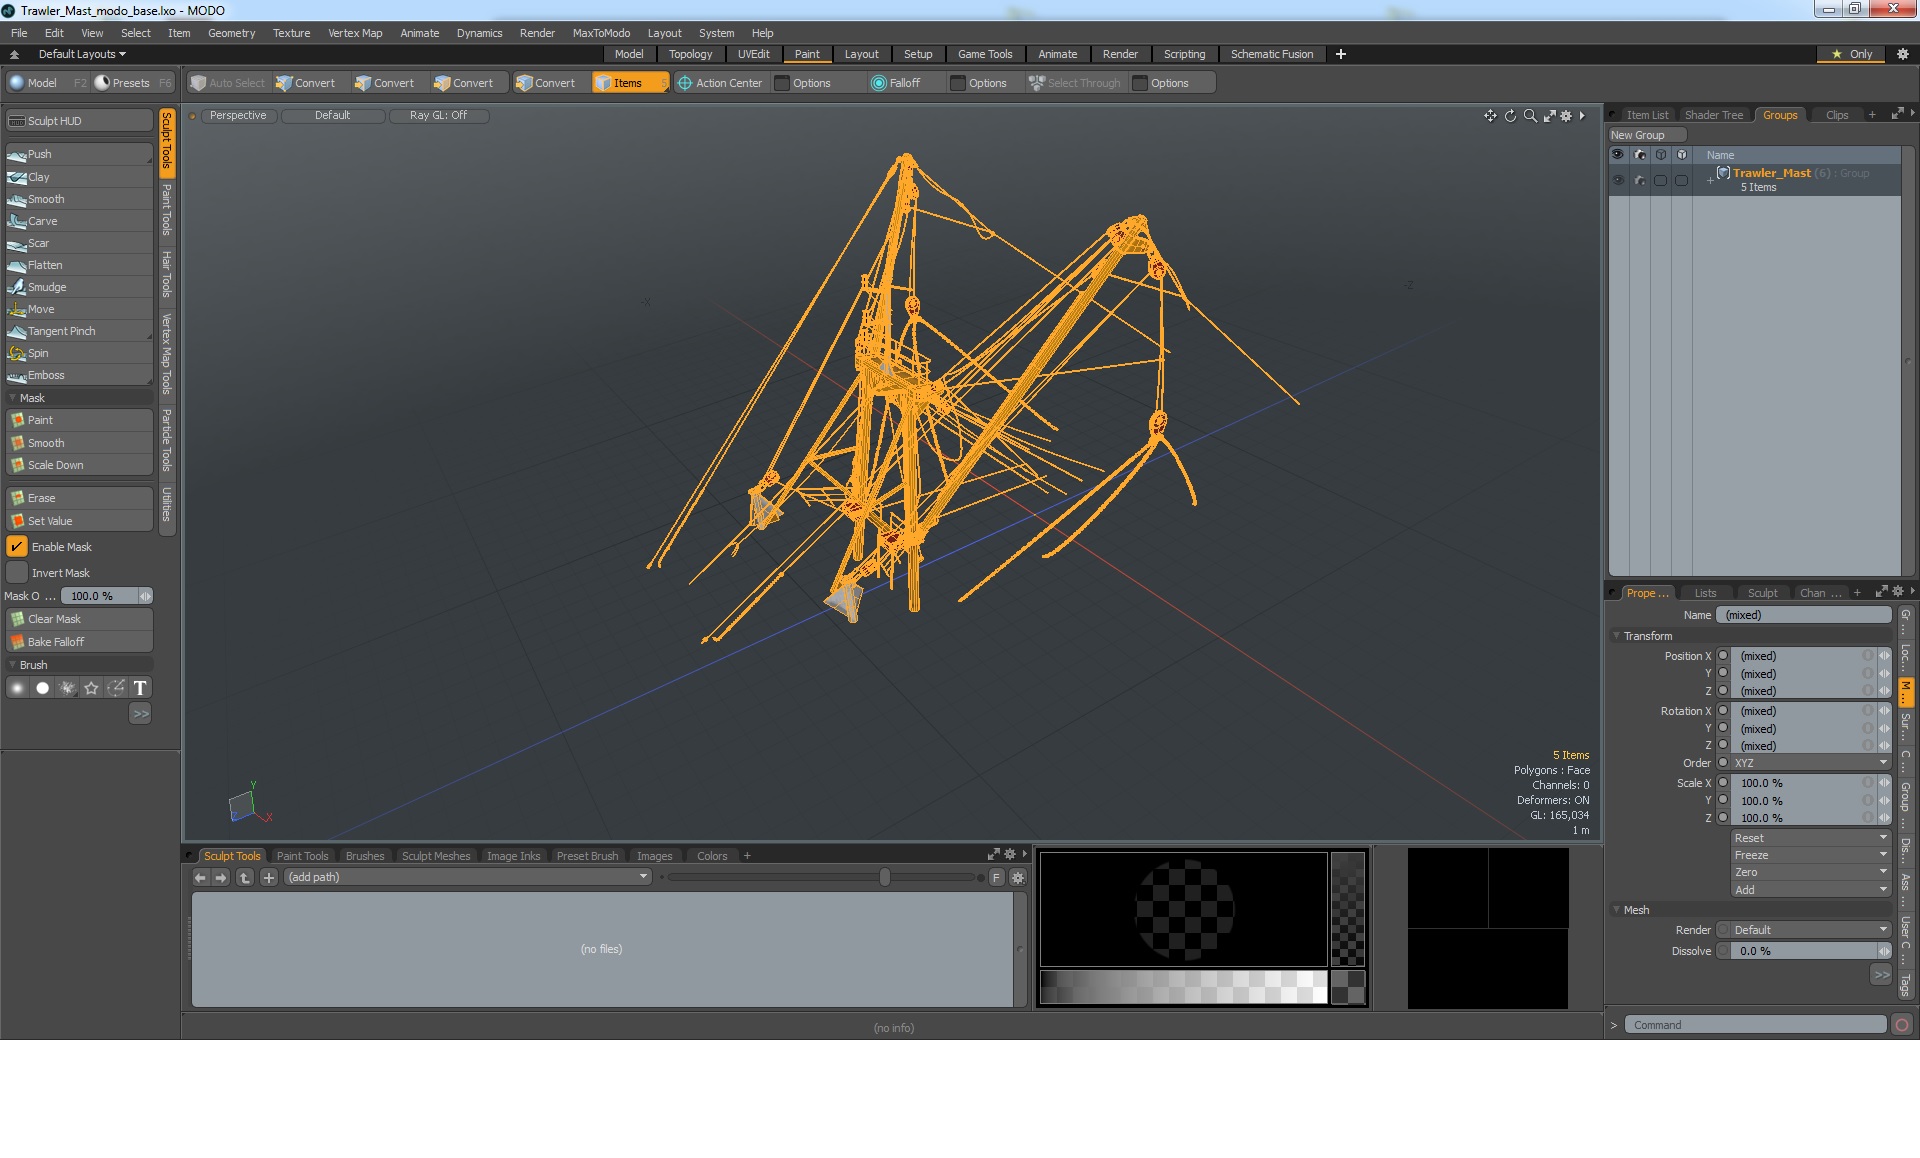Image resolution: width=1920 pixels, height=1158 pixels.
Task: Click the Name field showing (mixed)
Action: tap(1803, 615)
